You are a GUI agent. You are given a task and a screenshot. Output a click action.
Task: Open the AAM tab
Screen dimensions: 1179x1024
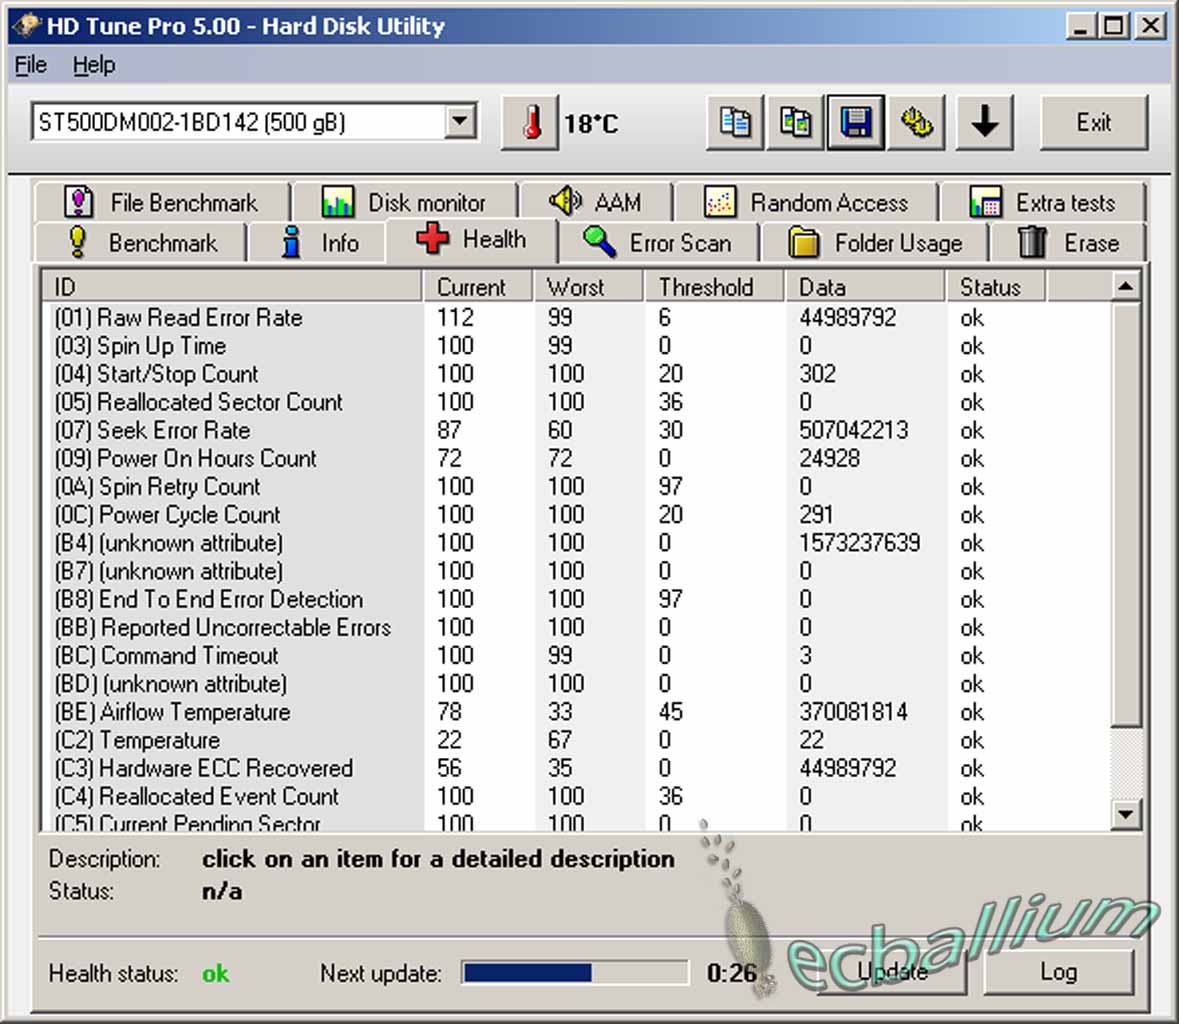(596, 202)
